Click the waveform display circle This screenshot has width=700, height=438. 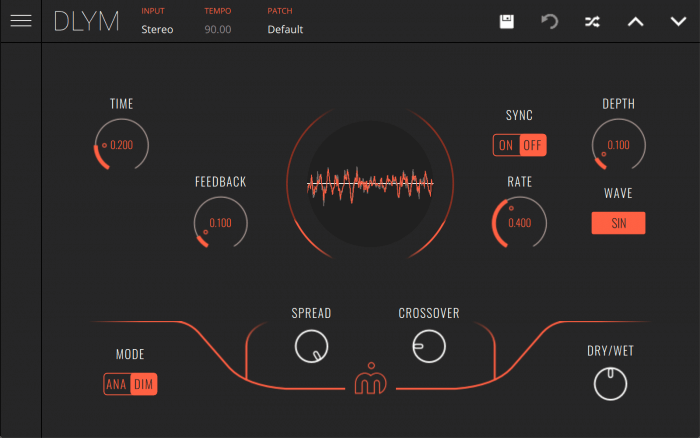pos(370,184)
